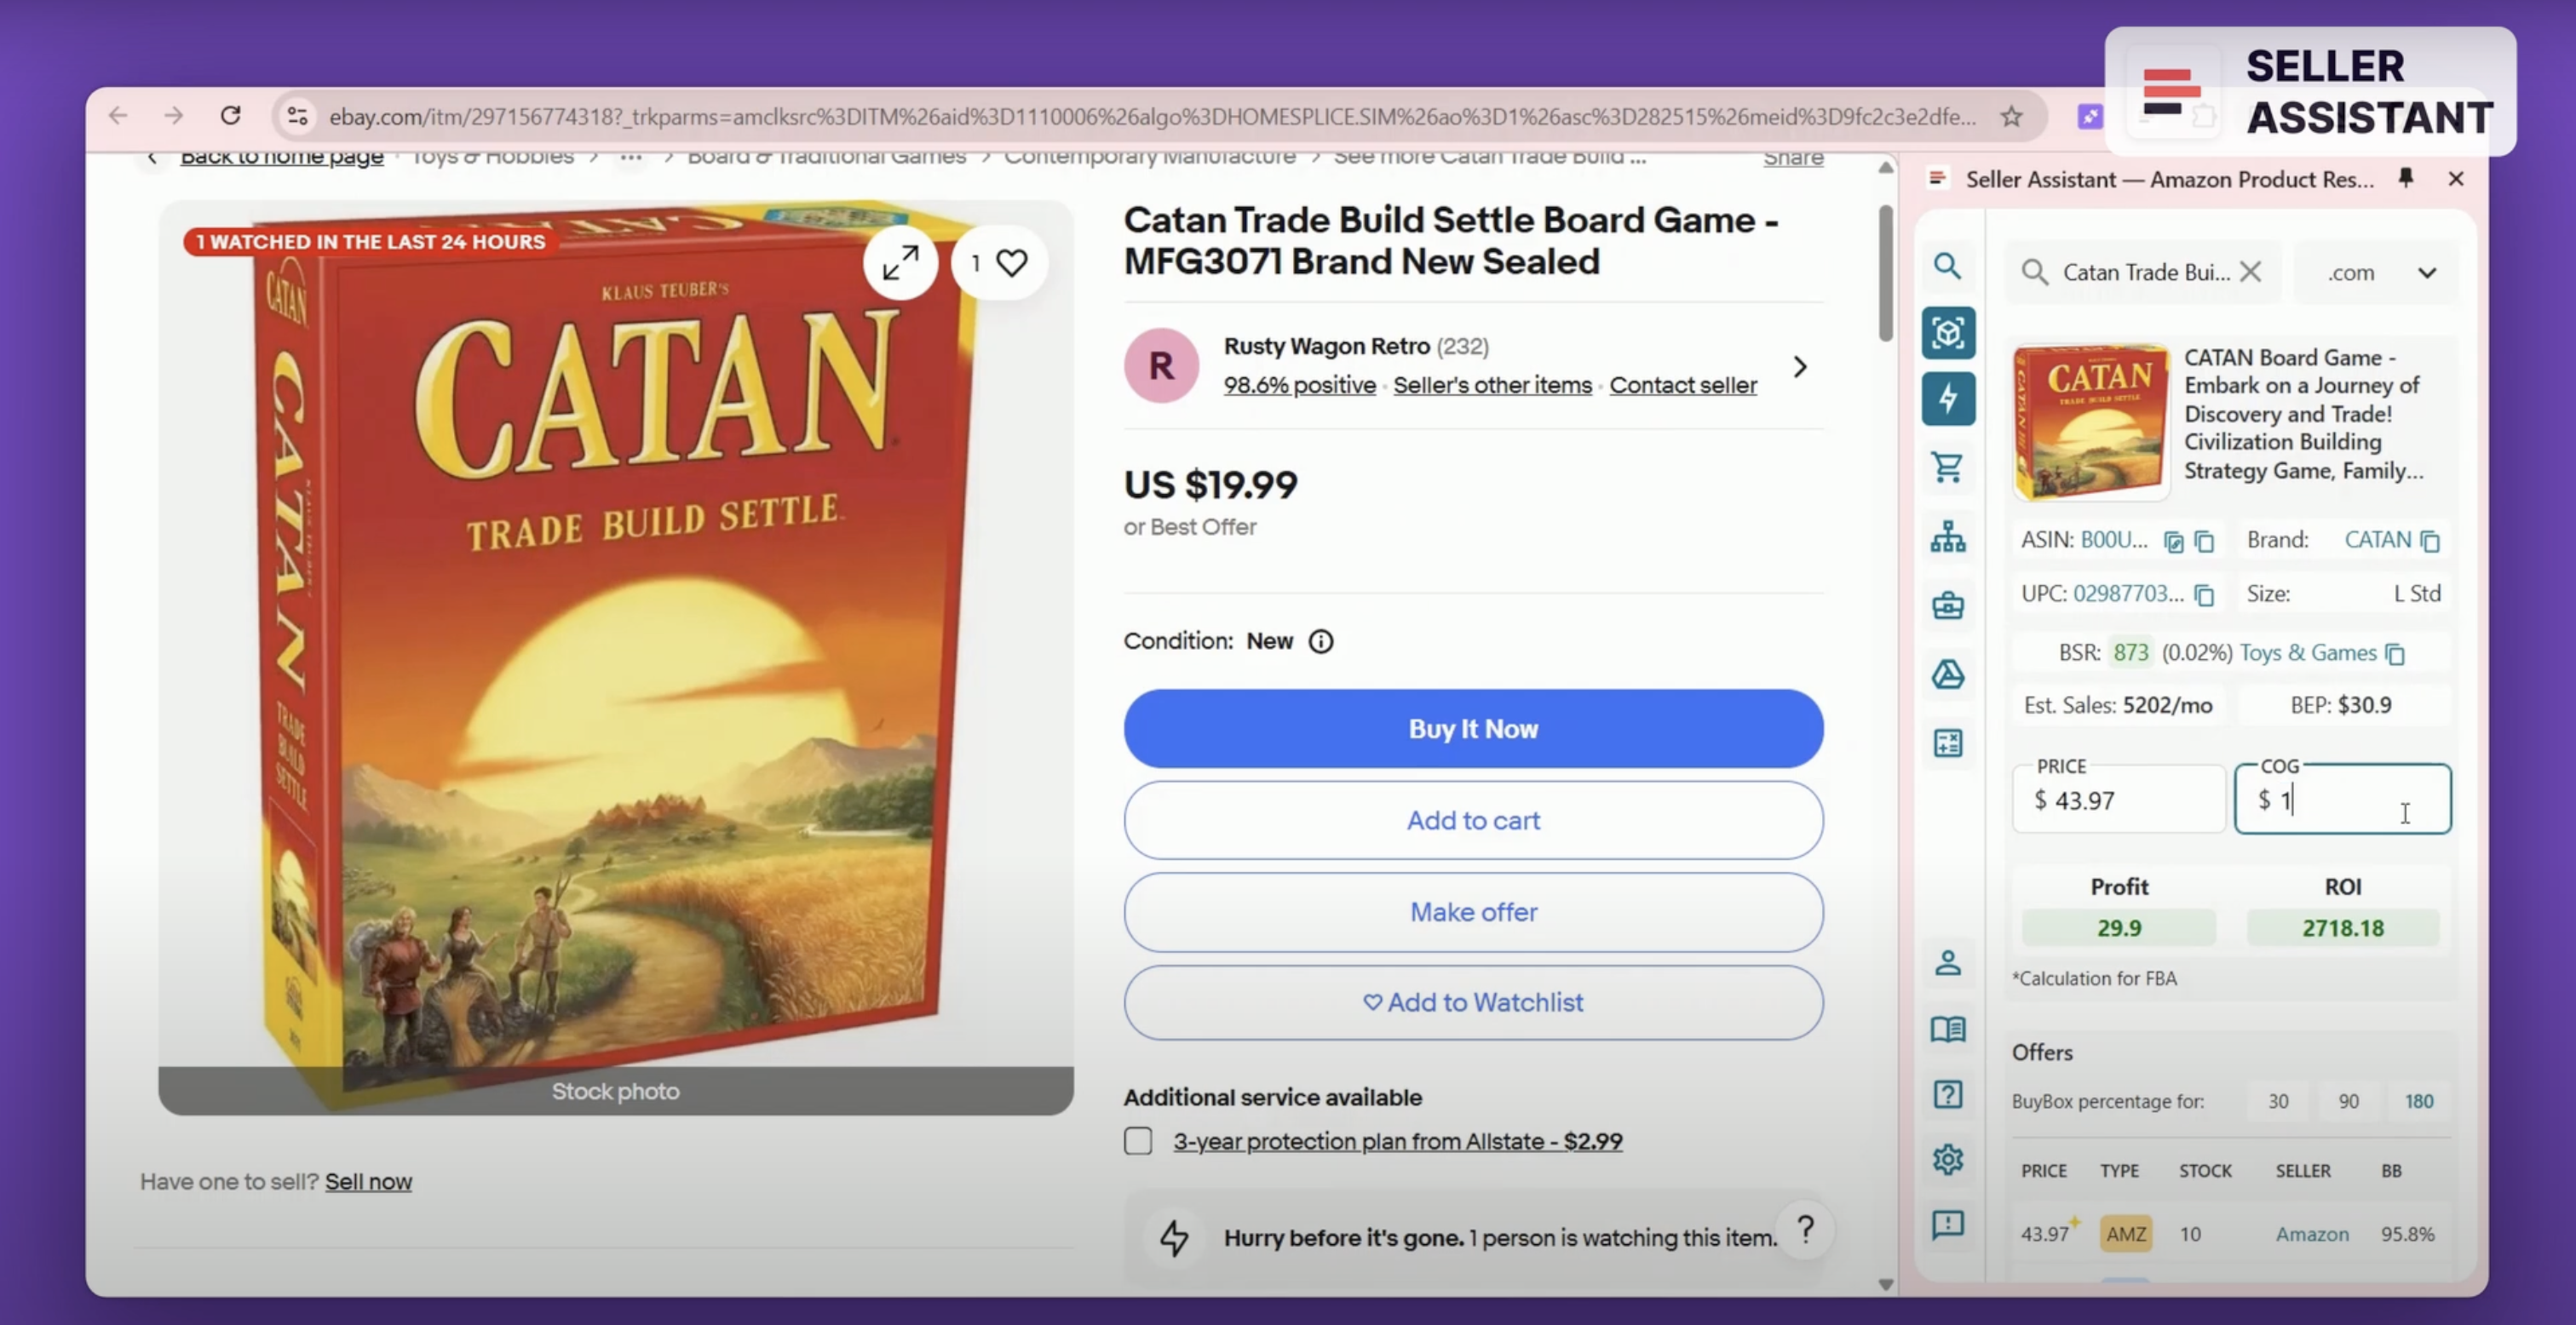
Task: Click the Buy It Now button
Action: pyautogui.click(x=1472, y=729)
